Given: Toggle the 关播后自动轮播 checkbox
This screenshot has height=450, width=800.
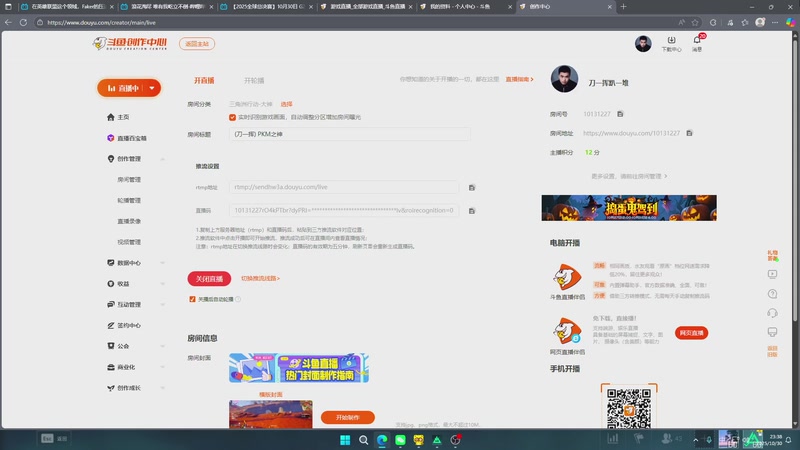Looking at the screenshot, I should [x=192, y=299].
